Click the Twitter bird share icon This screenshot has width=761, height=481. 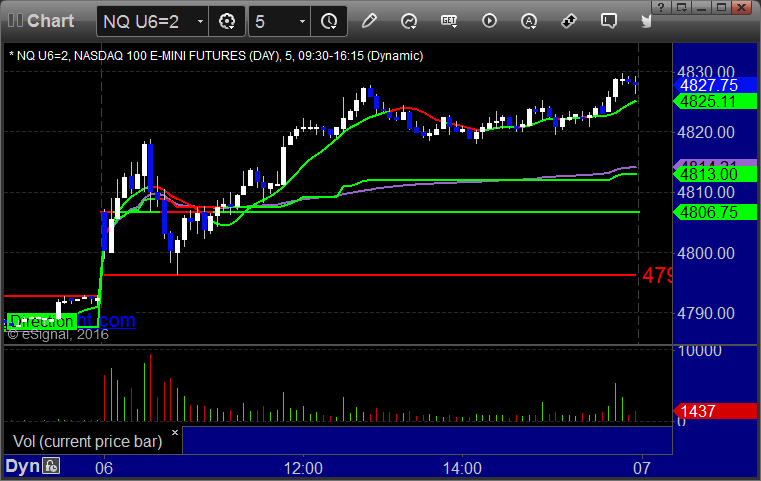coord(646,21)
